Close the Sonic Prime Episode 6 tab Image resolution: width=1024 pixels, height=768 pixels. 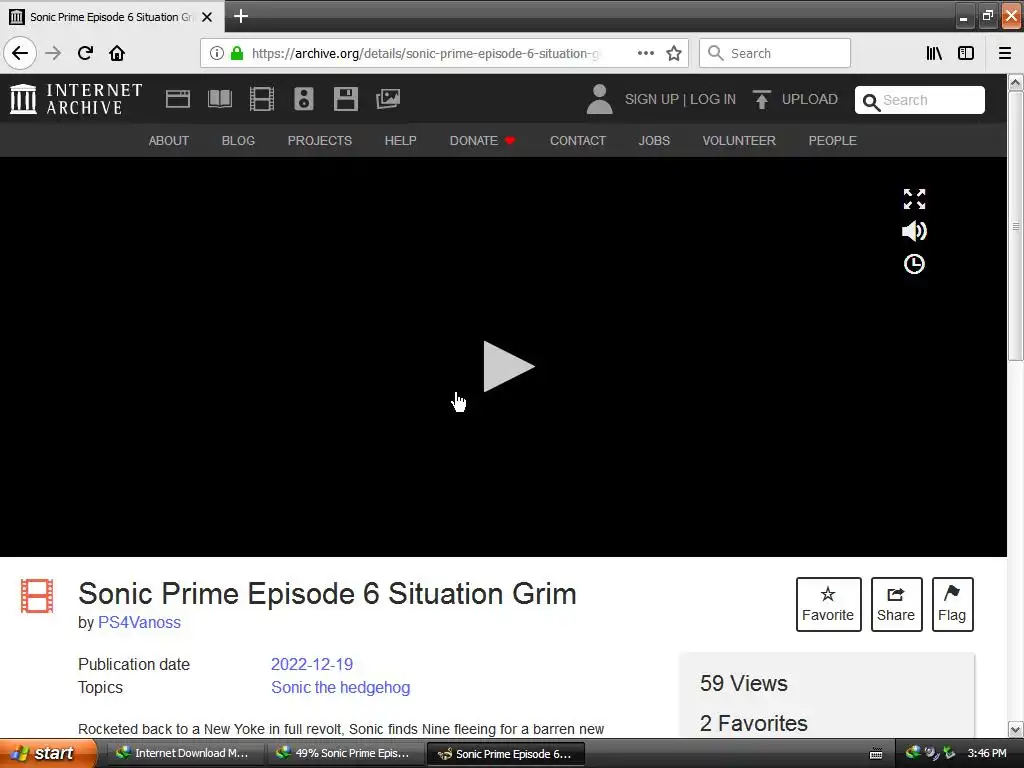[207, 17]
